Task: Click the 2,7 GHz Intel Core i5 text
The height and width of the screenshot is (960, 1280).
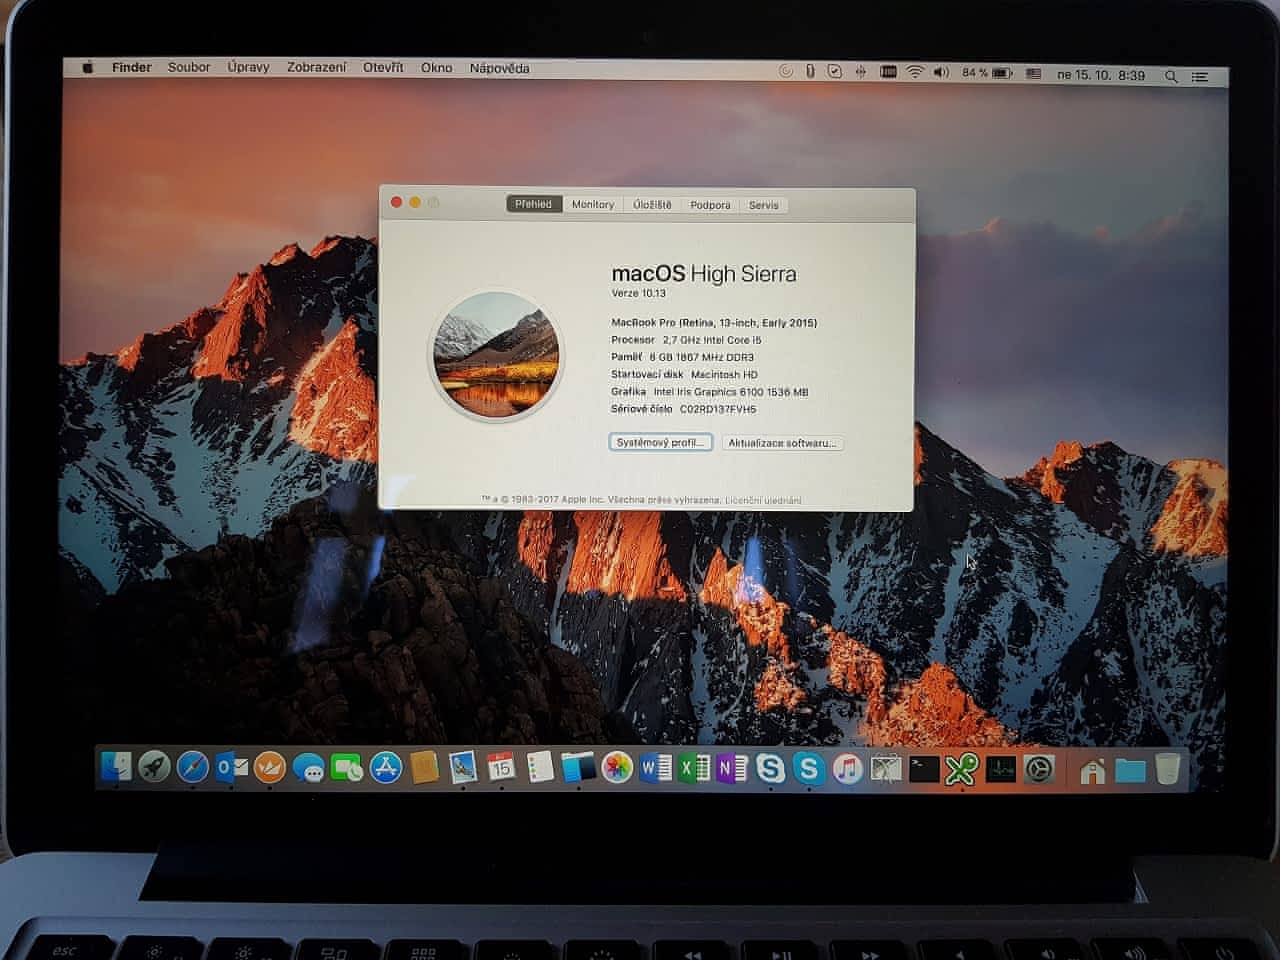Action: (x=712, y=340)
